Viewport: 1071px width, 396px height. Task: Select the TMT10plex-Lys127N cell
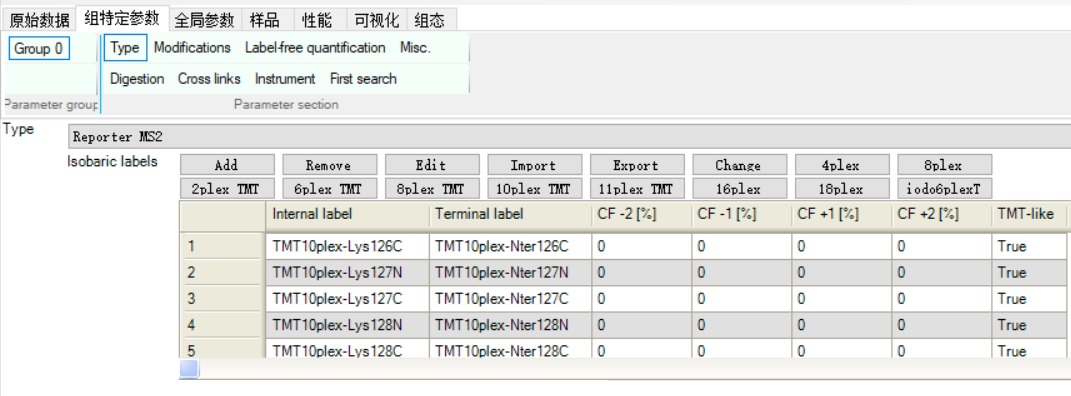click(348, 273)
